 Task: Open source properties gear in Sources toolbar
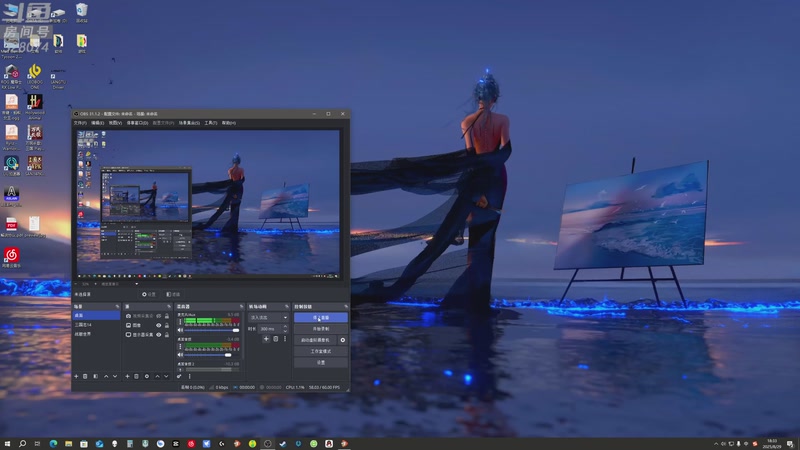pos(147,377)
